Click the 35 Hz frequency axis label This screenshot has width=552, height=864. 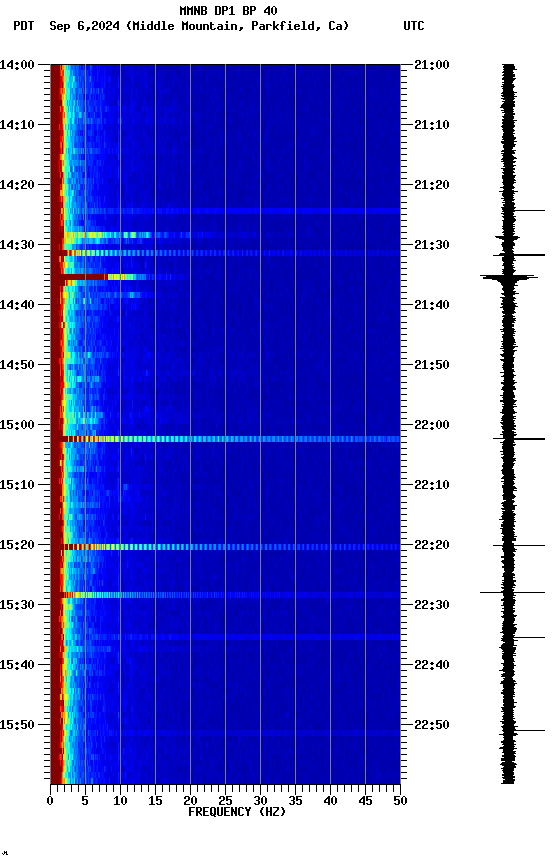tap(295, 801)
